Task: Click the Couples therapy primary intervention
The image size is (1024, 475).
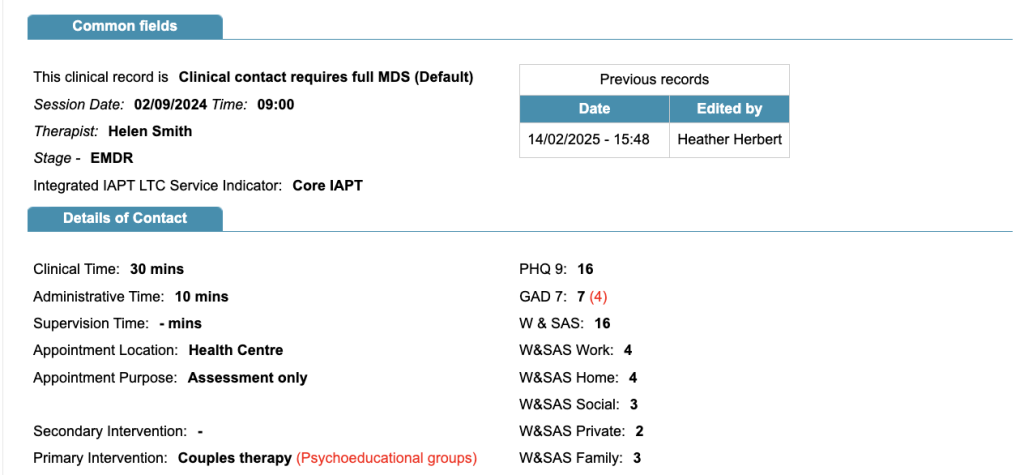Action: (x=234, y=458)
